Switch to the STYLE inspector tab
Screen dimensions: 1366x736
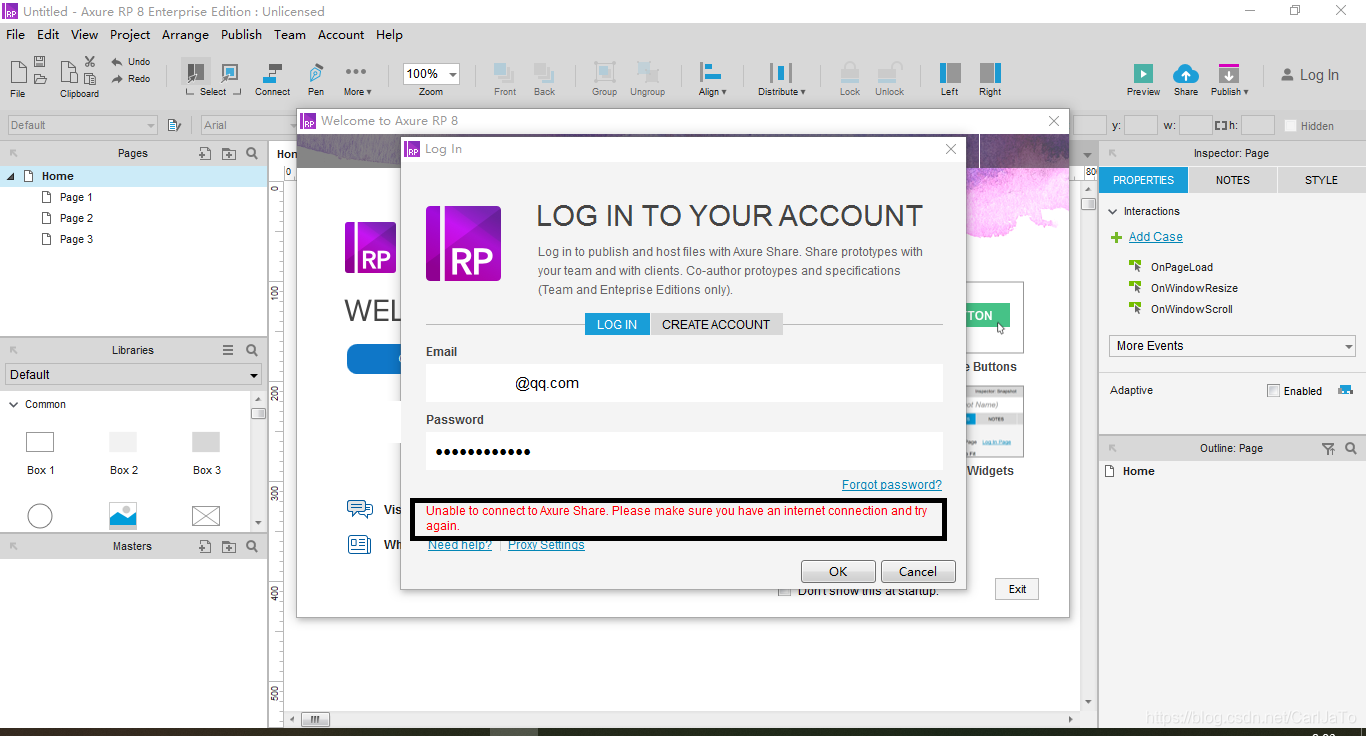(1321, 180)
